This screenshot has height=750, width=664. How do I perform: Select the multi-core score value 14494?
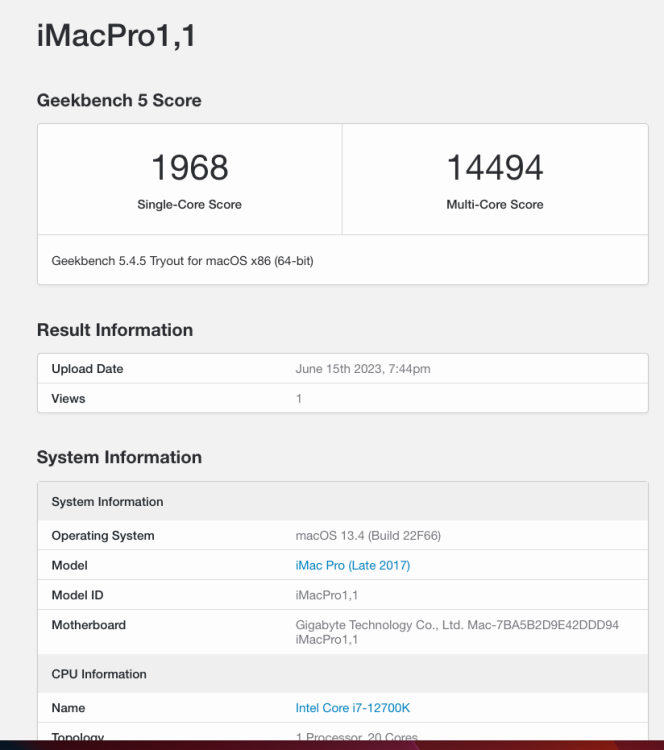pyautogui.click(x=495, y=167)
